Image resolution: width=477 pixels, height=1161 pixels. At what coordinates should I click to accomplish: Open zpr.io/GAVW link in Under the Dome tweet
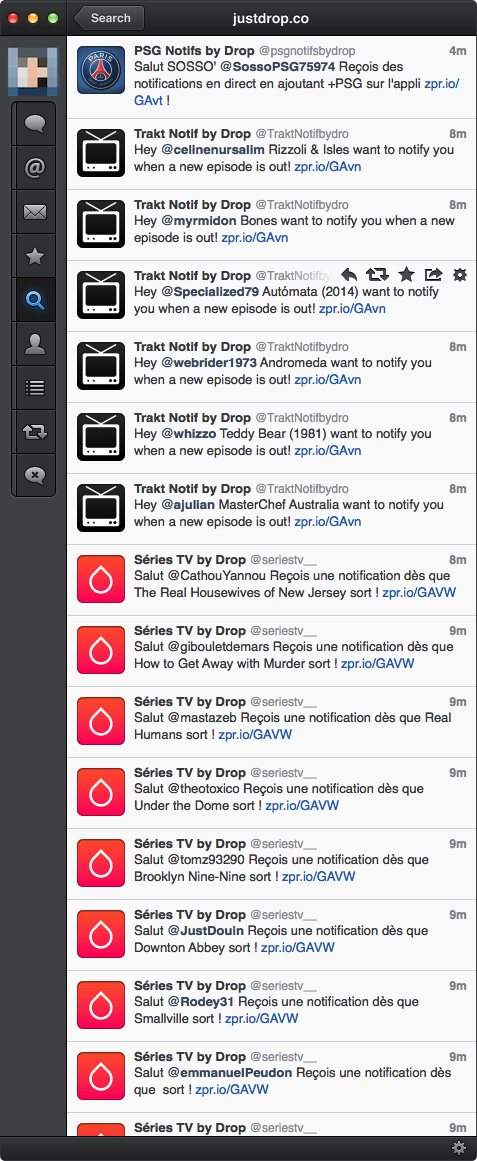click(x=302, y=806)
